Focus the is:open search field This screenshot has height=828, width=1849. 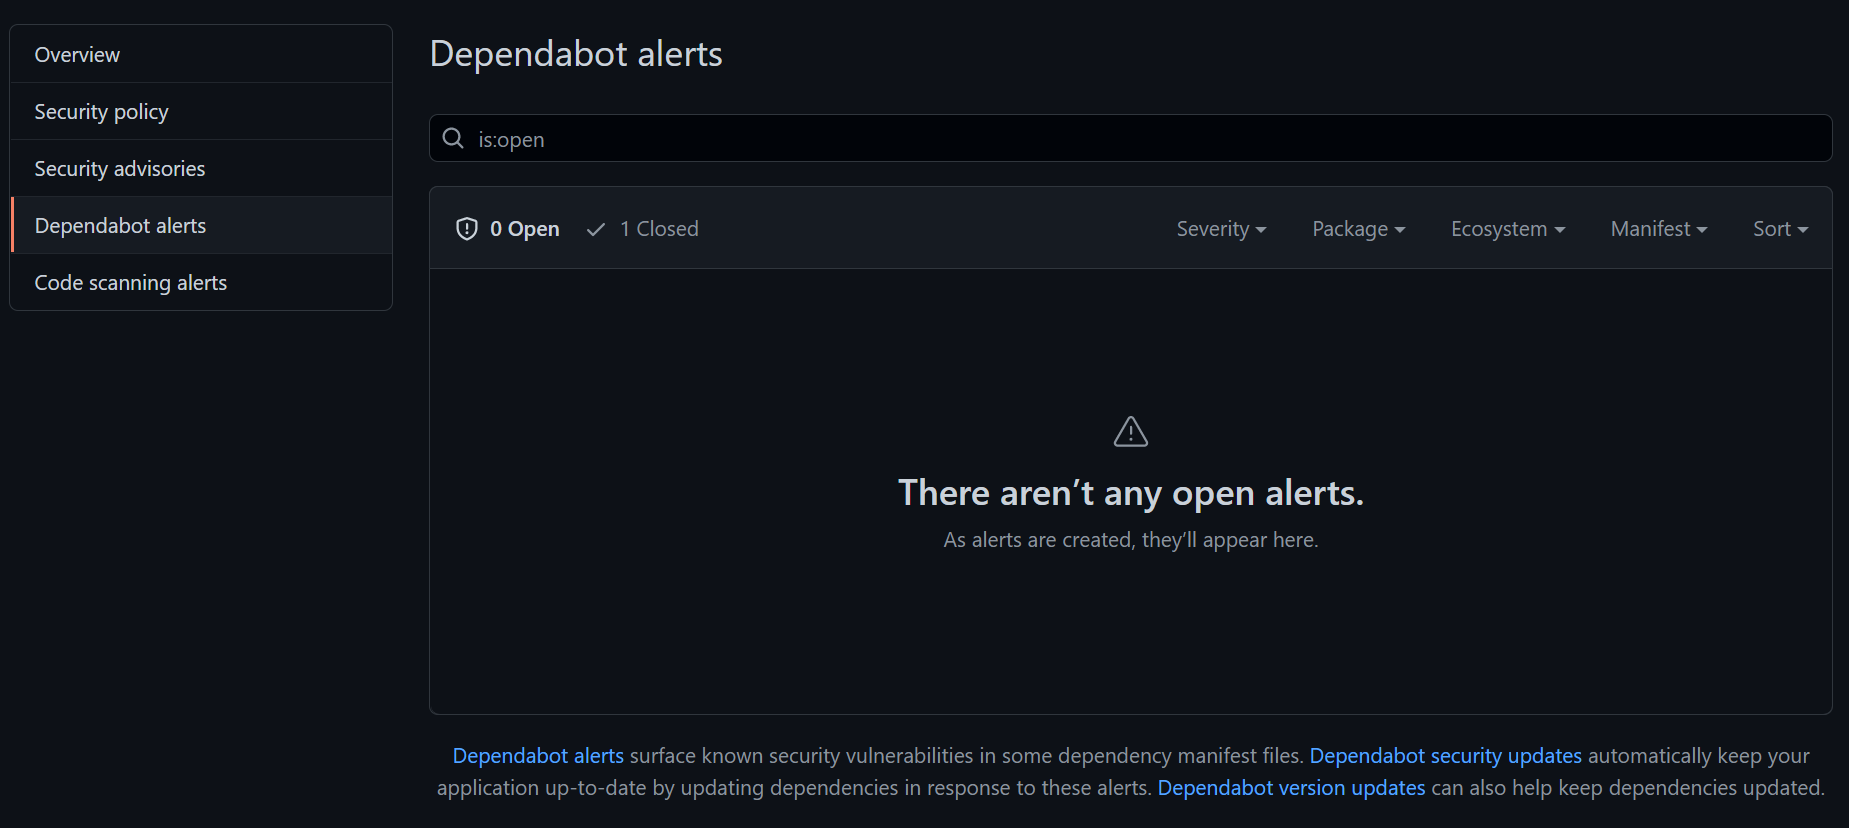point(1140,139)
